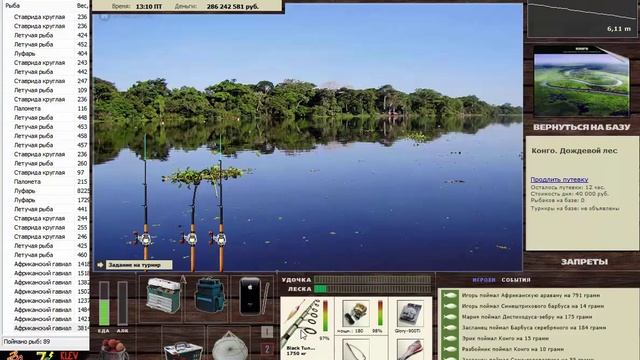
Task: Click the Black Tun... rod icon
Action: click(x=301, y=322)
